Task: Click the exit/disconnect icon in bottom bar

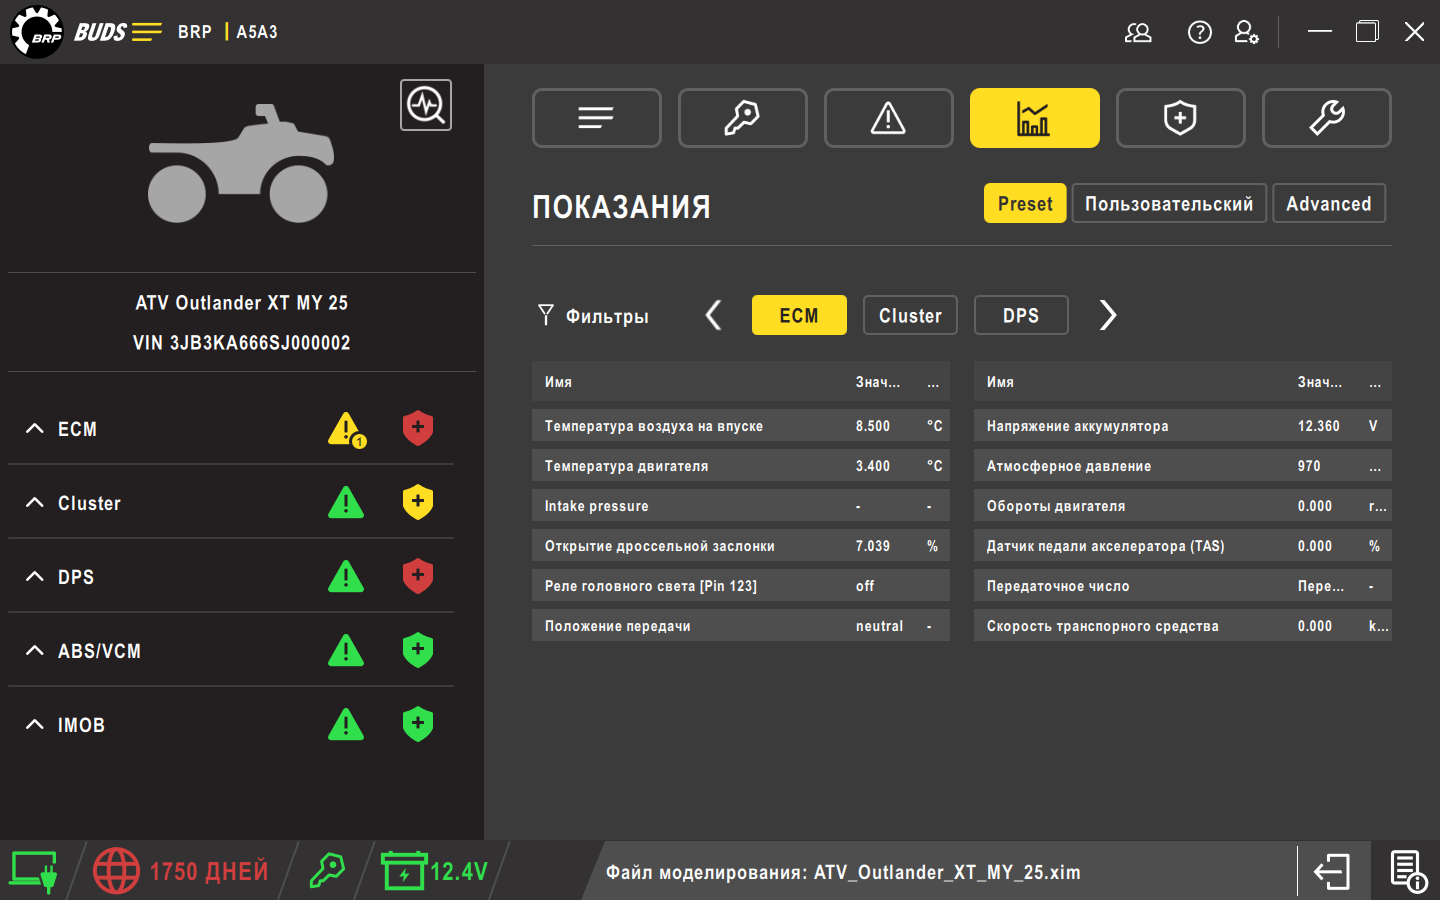Action: pos(1332,871)
